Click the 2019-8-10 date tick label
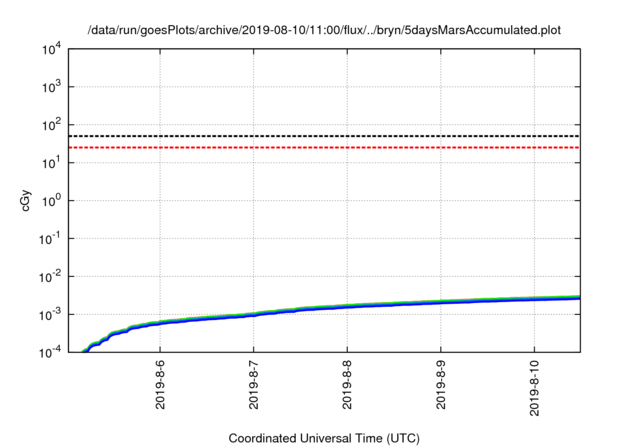The image size is (640, 448). click(534, 388)
